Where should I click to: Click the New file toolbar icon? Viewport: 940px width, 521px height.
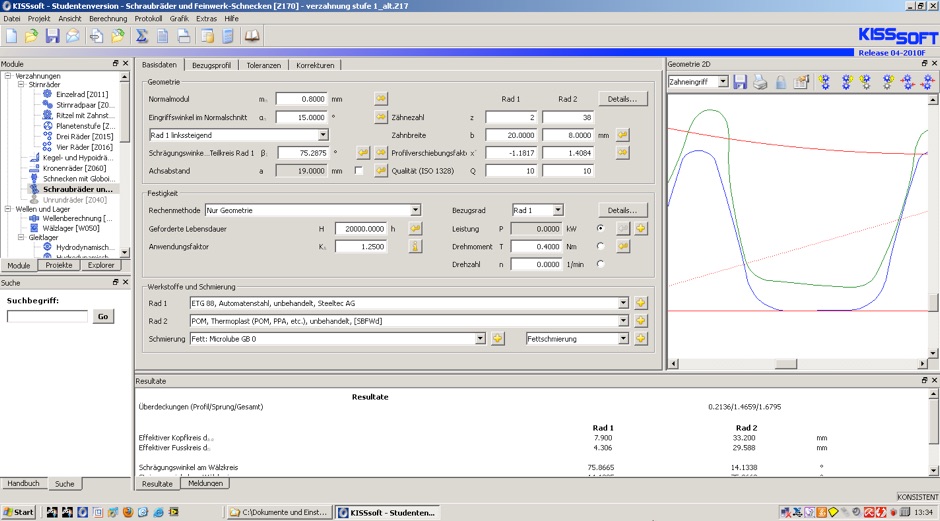point(11,36)
